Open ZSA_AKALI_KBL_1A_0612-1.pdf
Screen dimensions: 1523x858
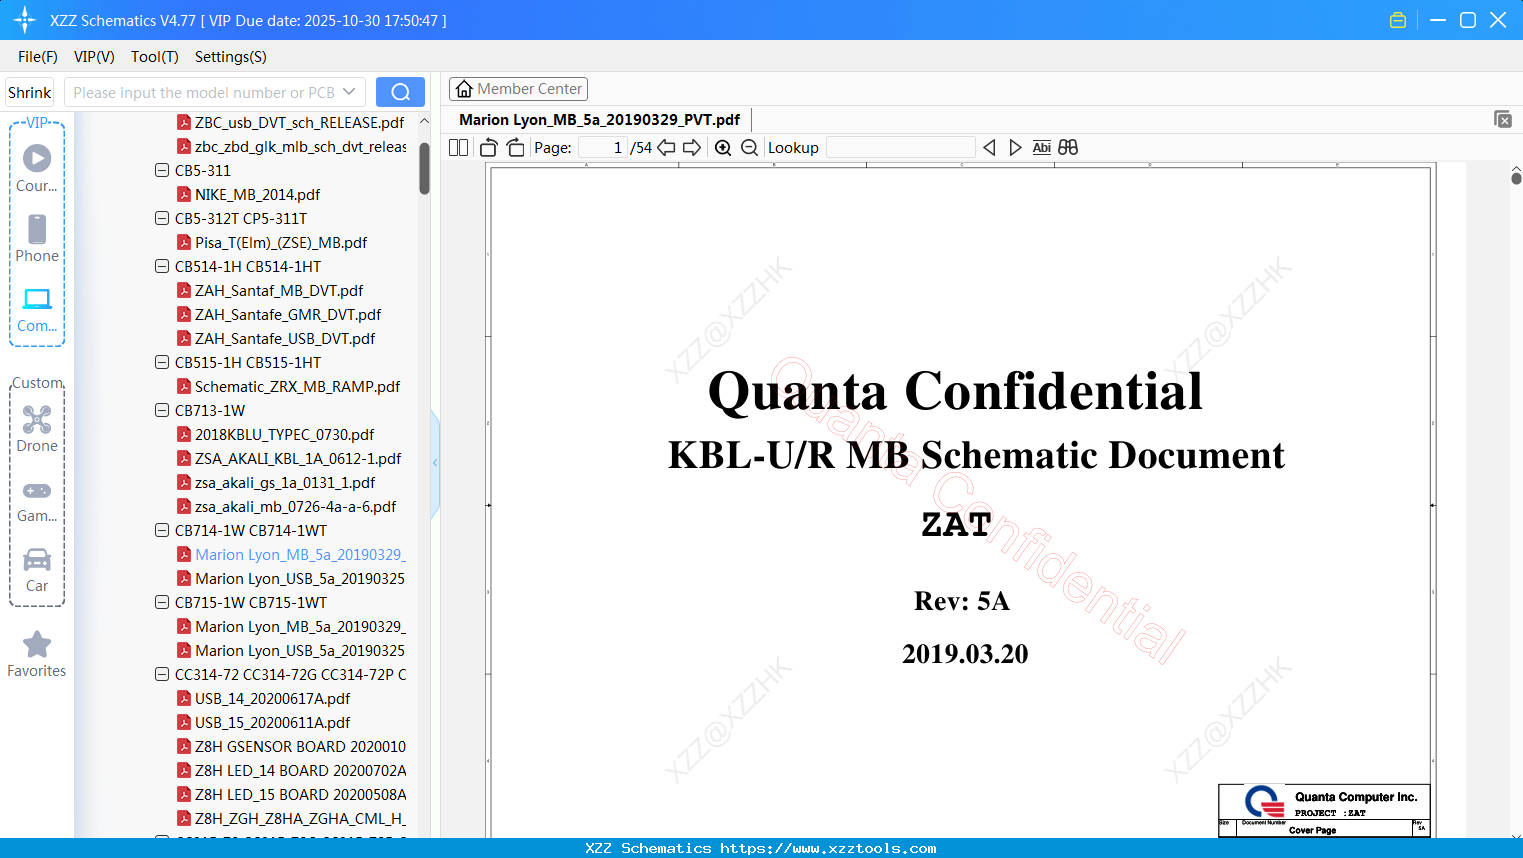coord(298,458)
